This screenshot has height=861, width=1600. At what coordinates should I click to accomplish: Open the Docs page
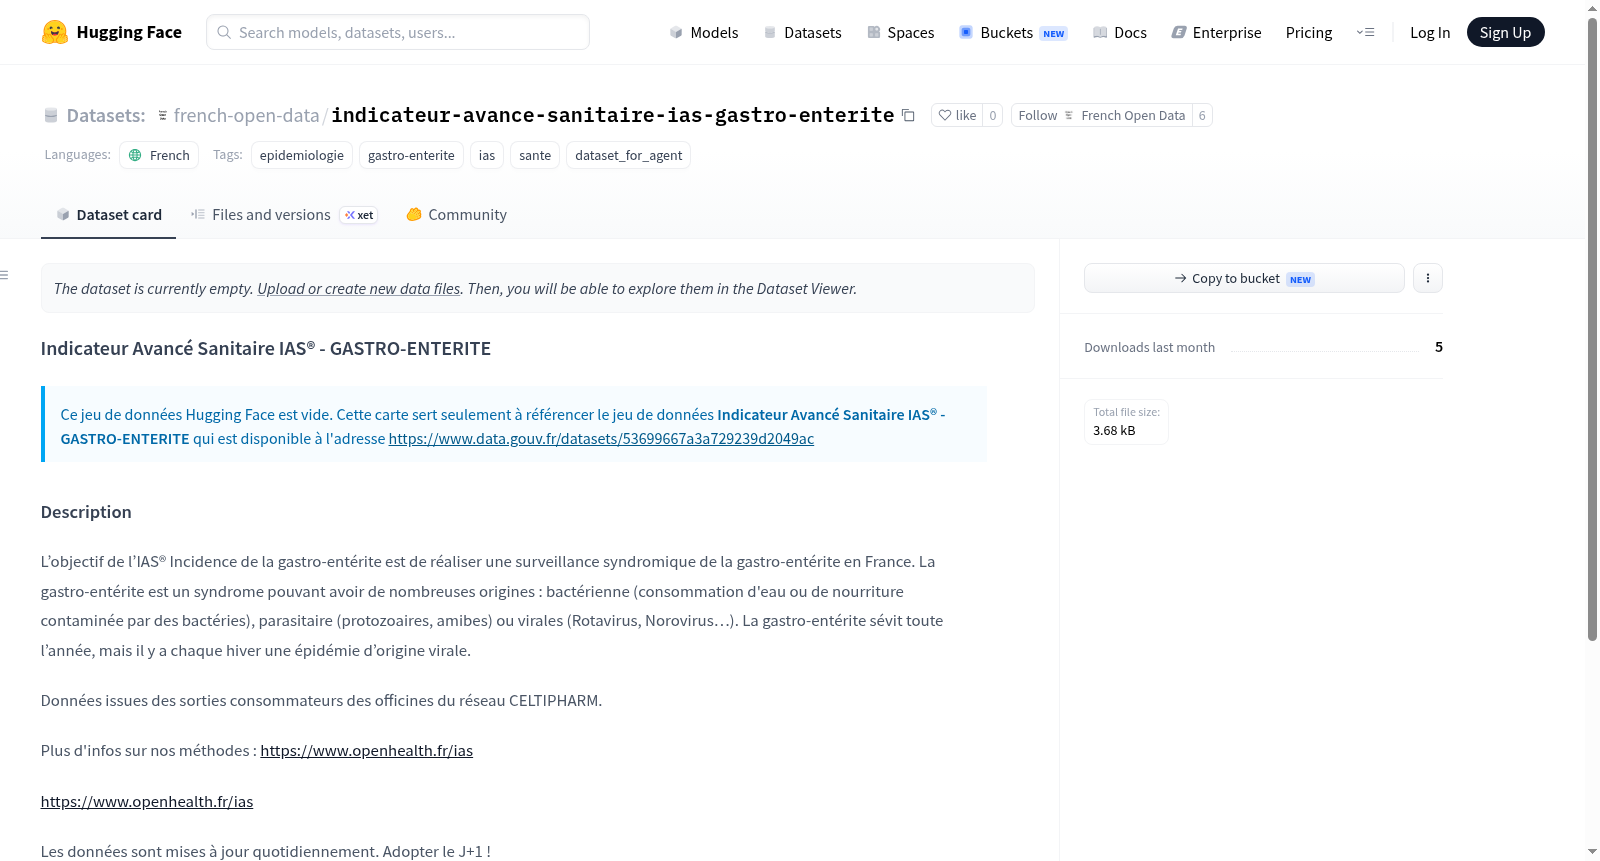tap(1119, 32)
